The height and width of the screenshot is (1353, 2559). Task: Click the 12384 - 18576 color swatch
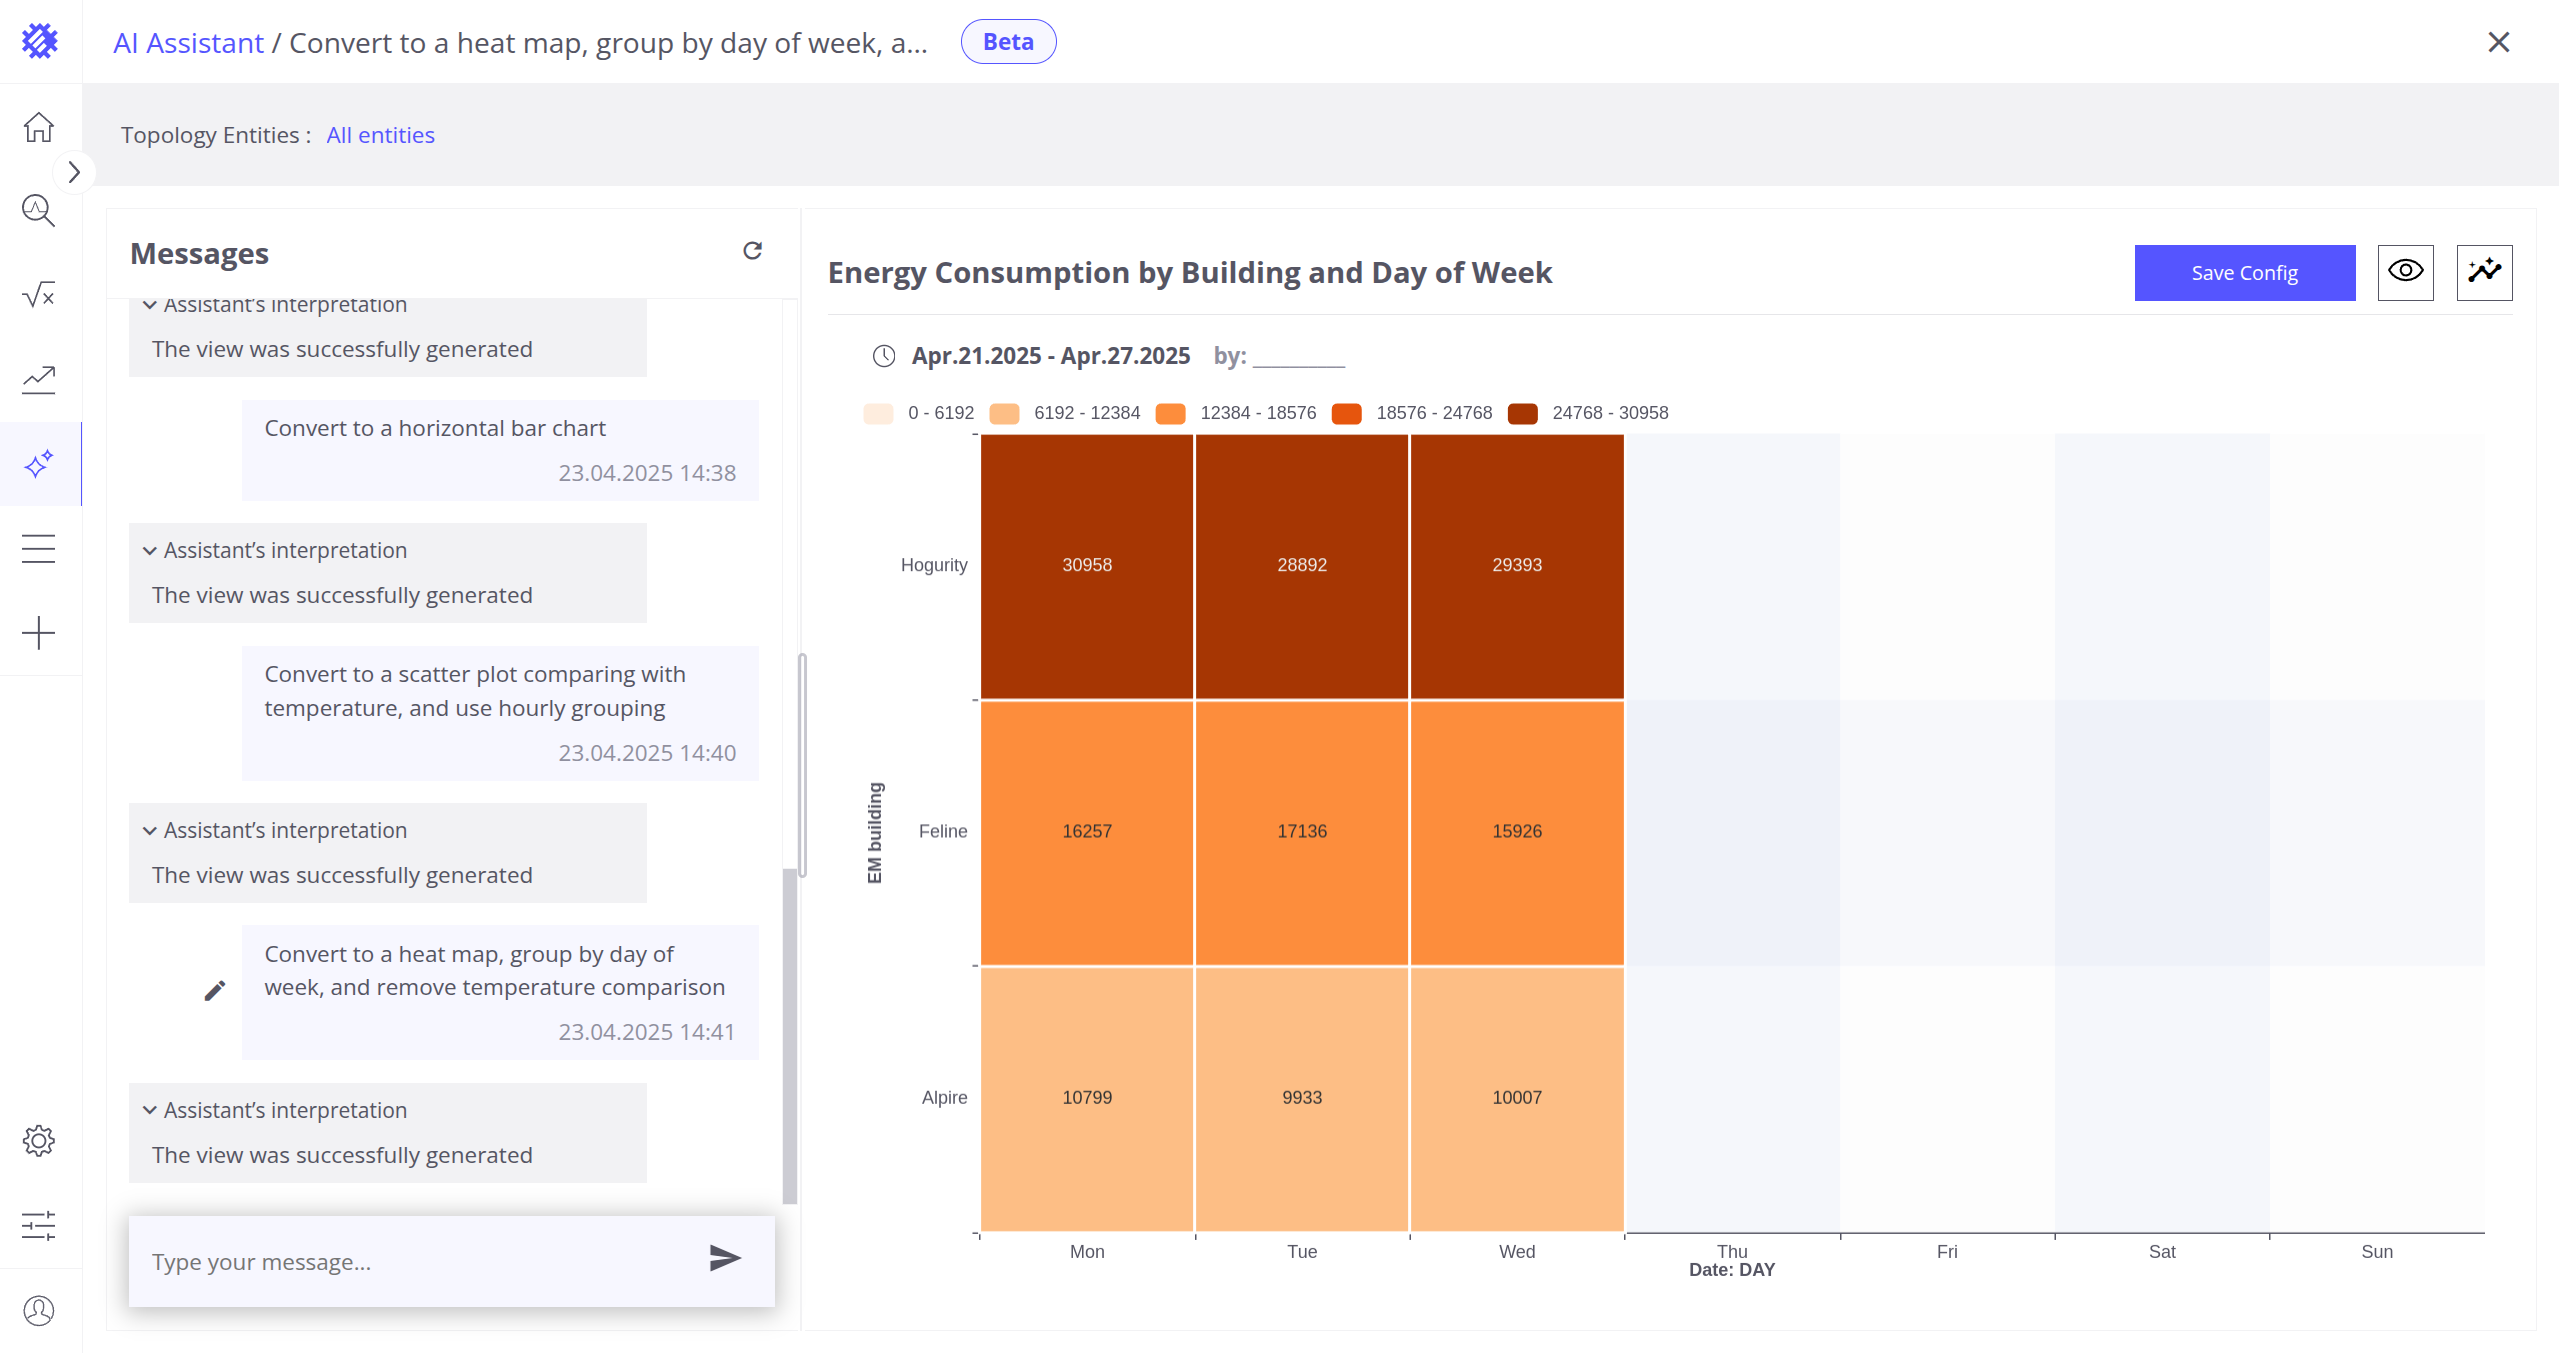tap(1170, 413)
